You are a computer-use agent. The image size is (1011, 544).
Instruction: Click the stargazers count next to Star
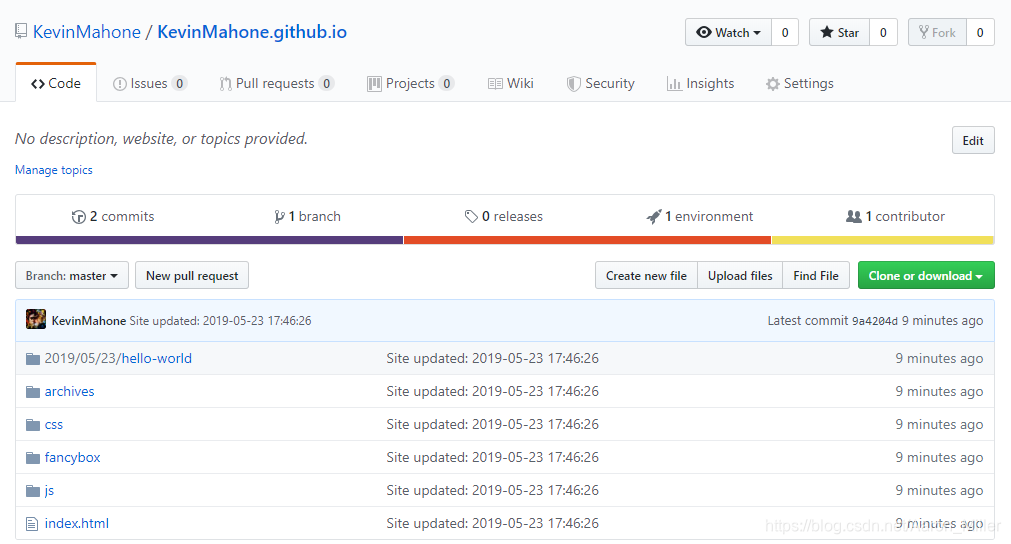pyautogui.click(x=883, y=32)
